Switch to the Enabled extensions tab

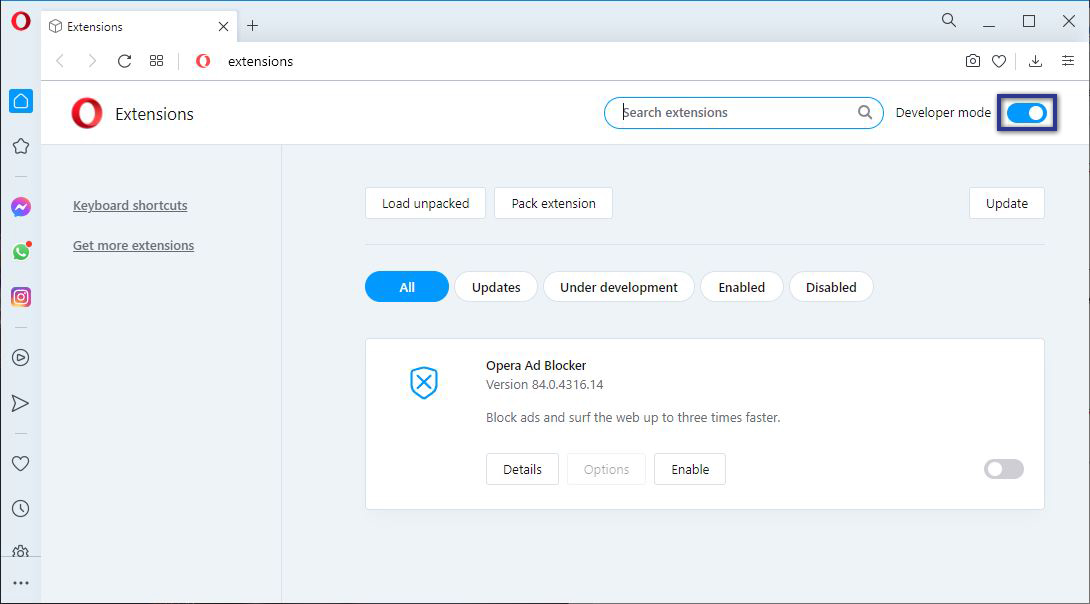741,287
